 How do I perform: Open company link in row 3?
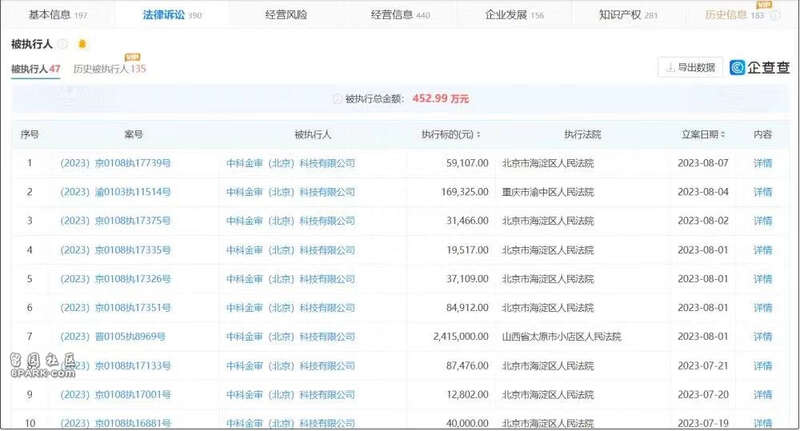tap(291, 221)
